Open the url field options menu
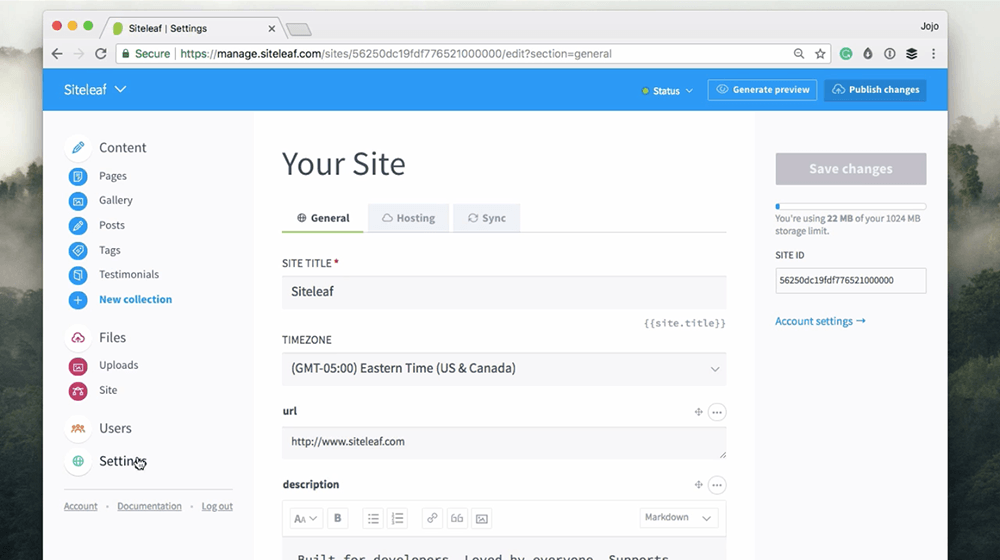Viewport: 1000px width, 560px height. tap(717, 412)
